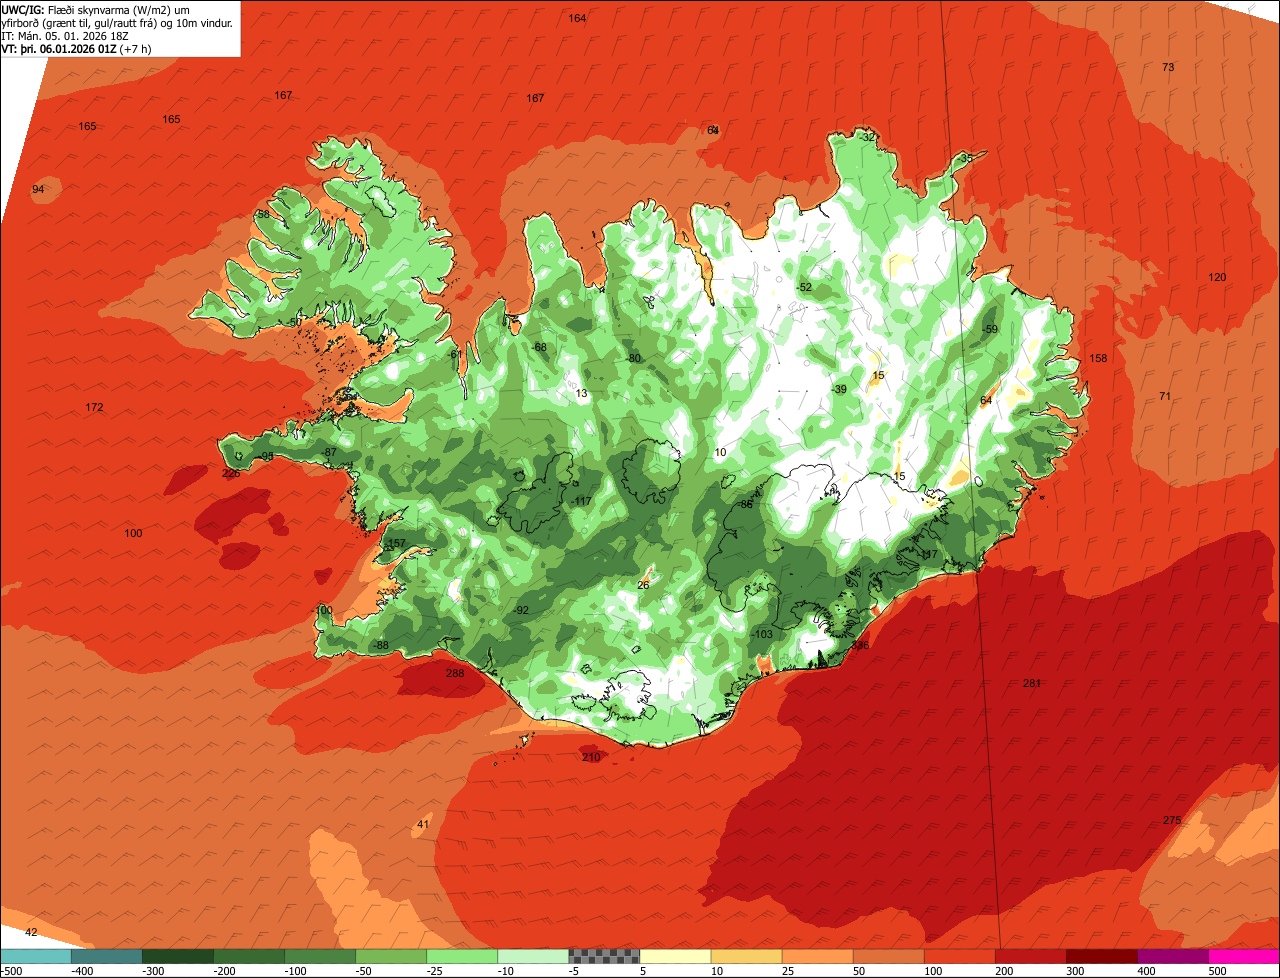Screen dimensions: 1280x978
Task: Click the VT valid time line showing +7 h
Action: tap(76, 48)
